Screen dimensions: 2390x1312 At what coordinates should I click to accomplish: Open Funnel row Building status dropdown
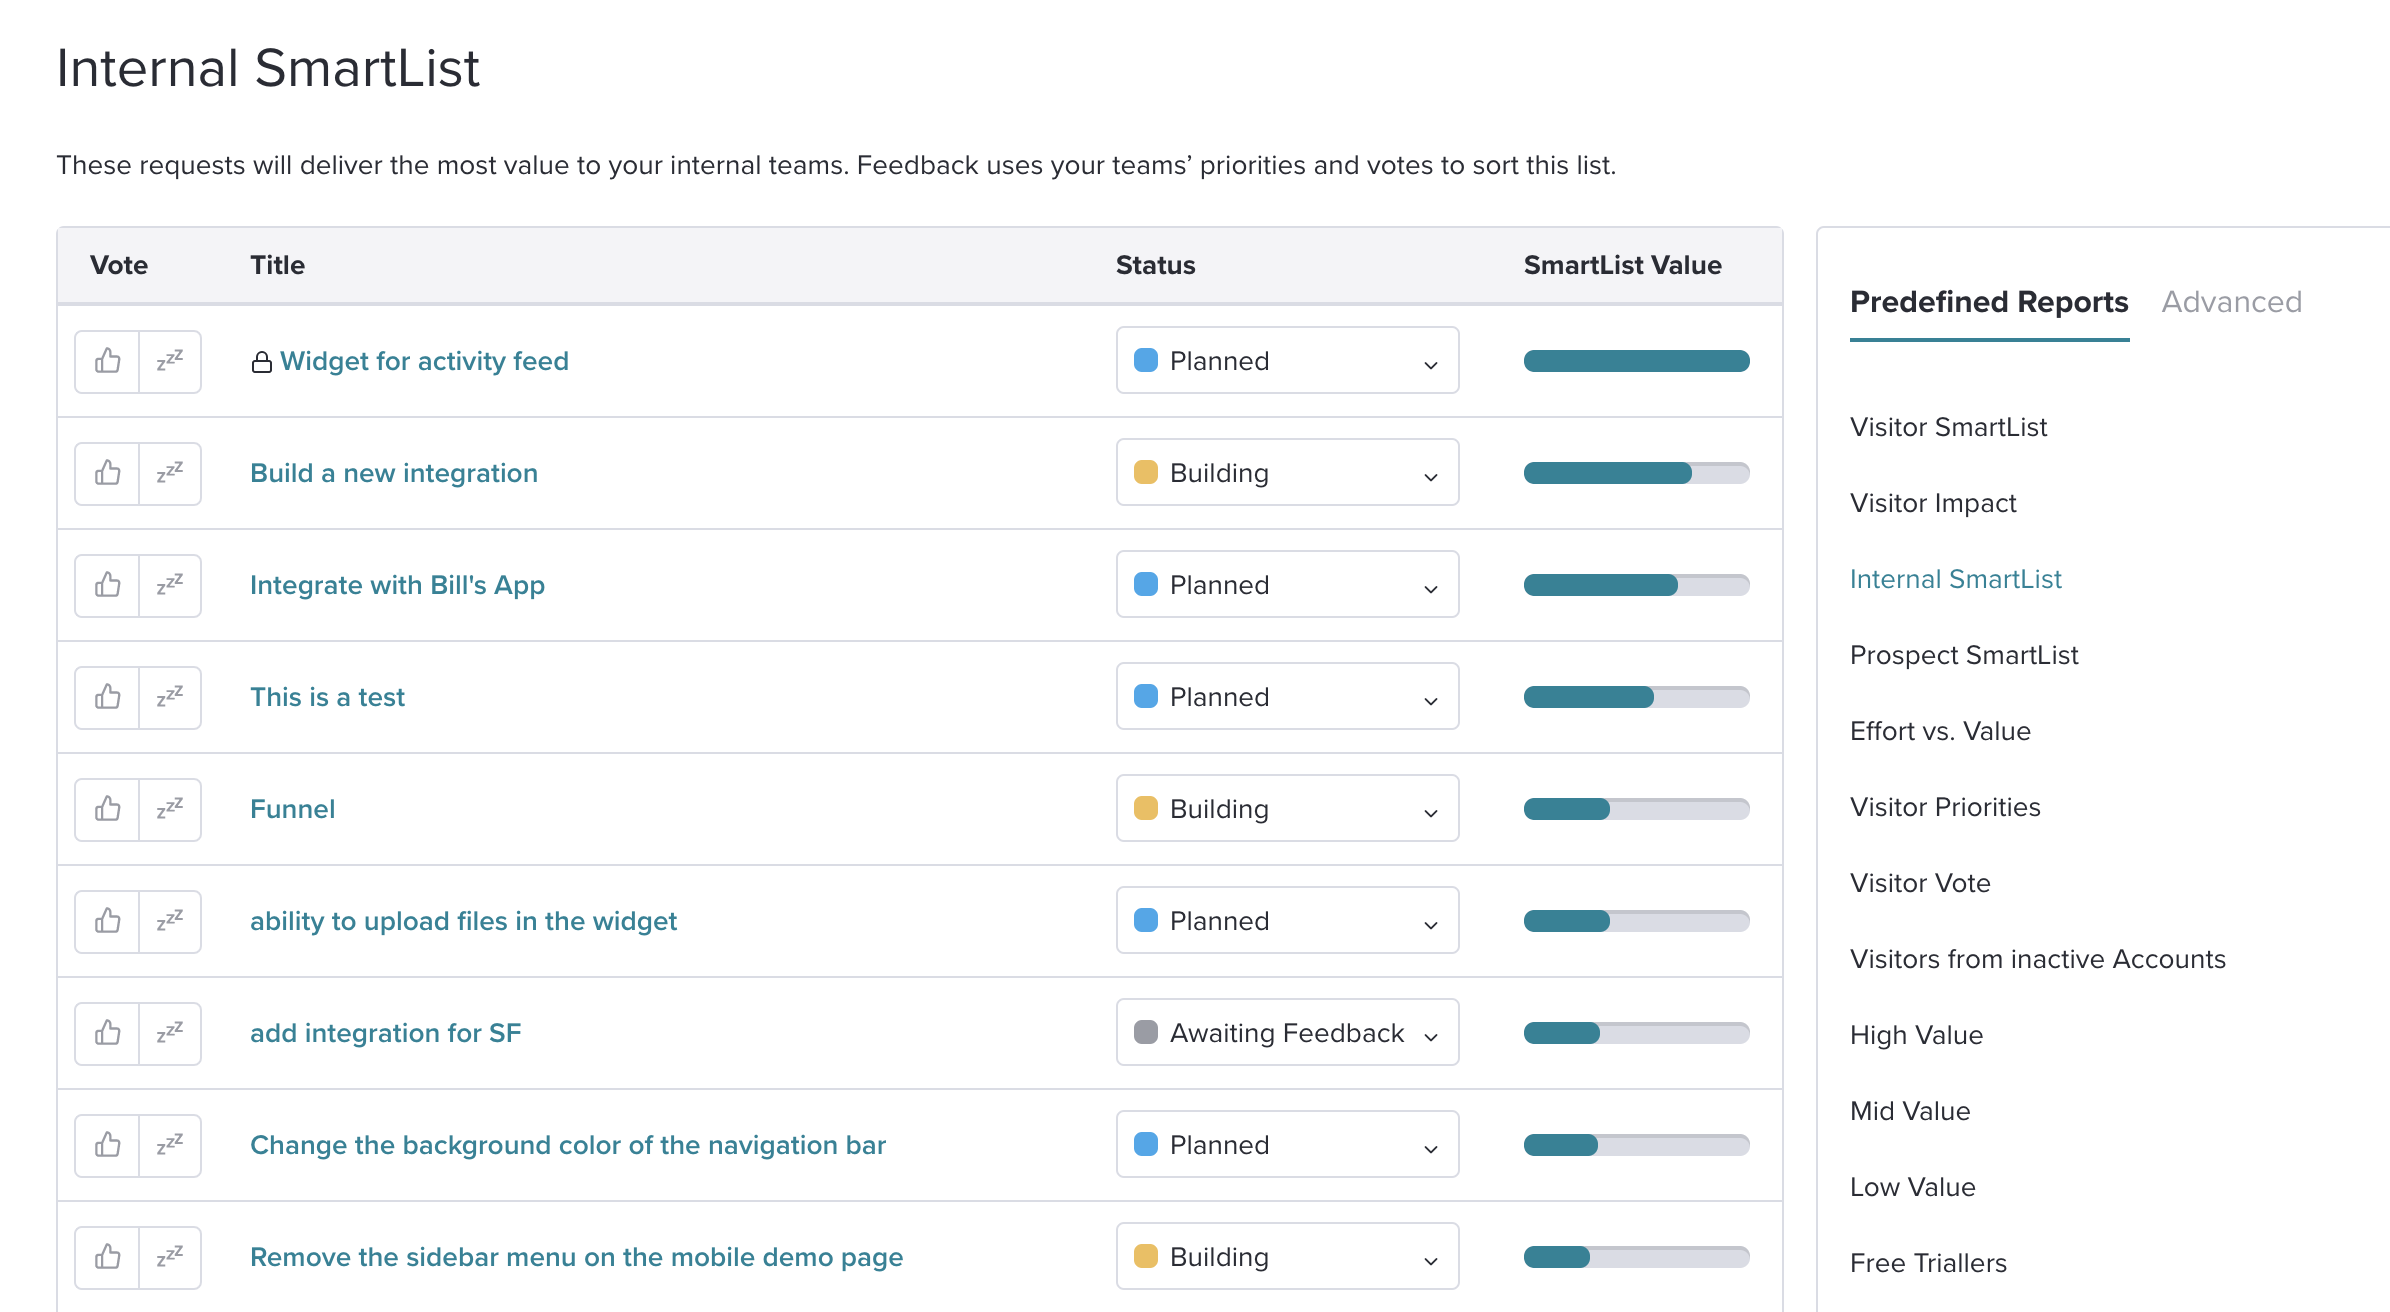(1287, 809)
